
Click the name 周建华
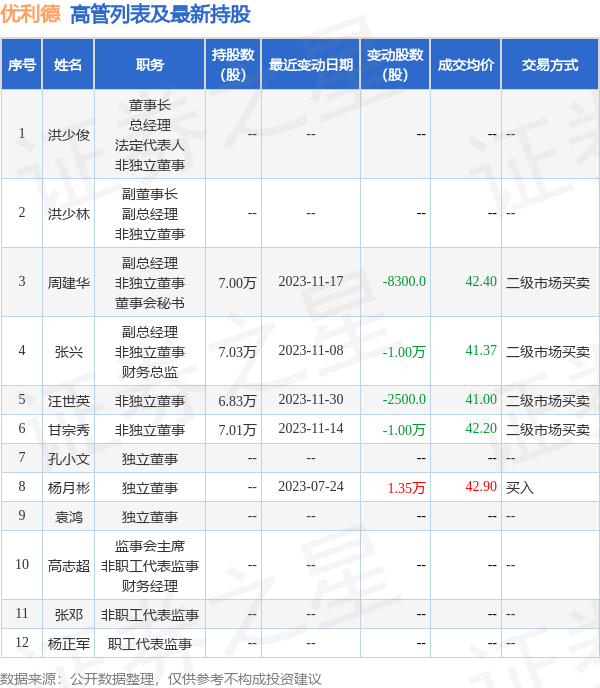click(69, 283)
